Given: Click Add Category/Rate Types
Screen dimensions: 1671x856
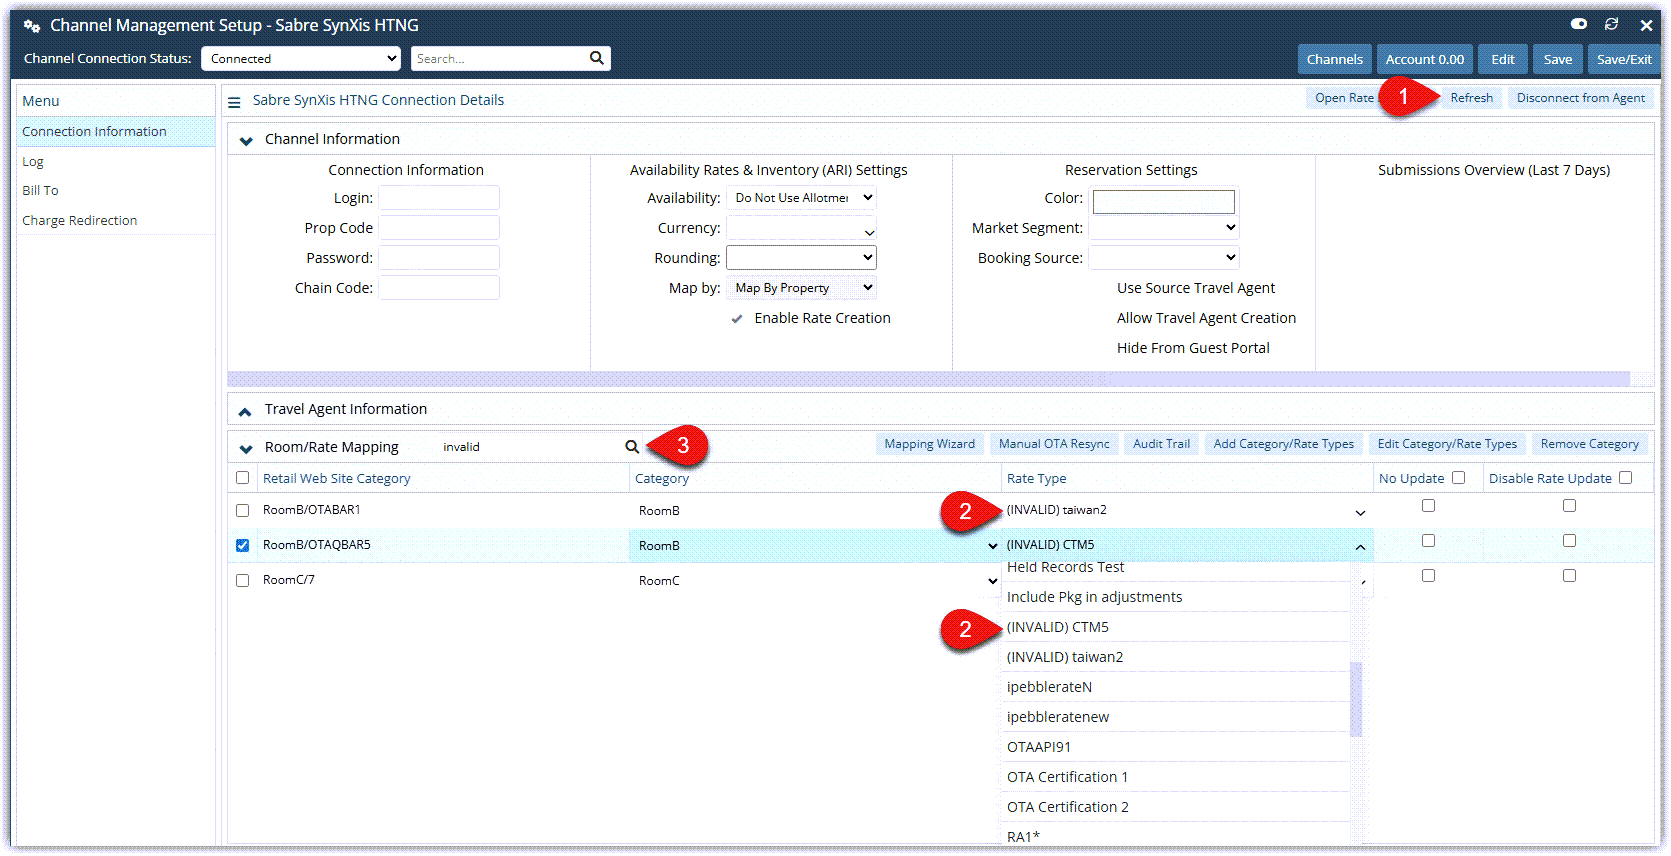Looking at the screenshot, I should pos(1284,444).
